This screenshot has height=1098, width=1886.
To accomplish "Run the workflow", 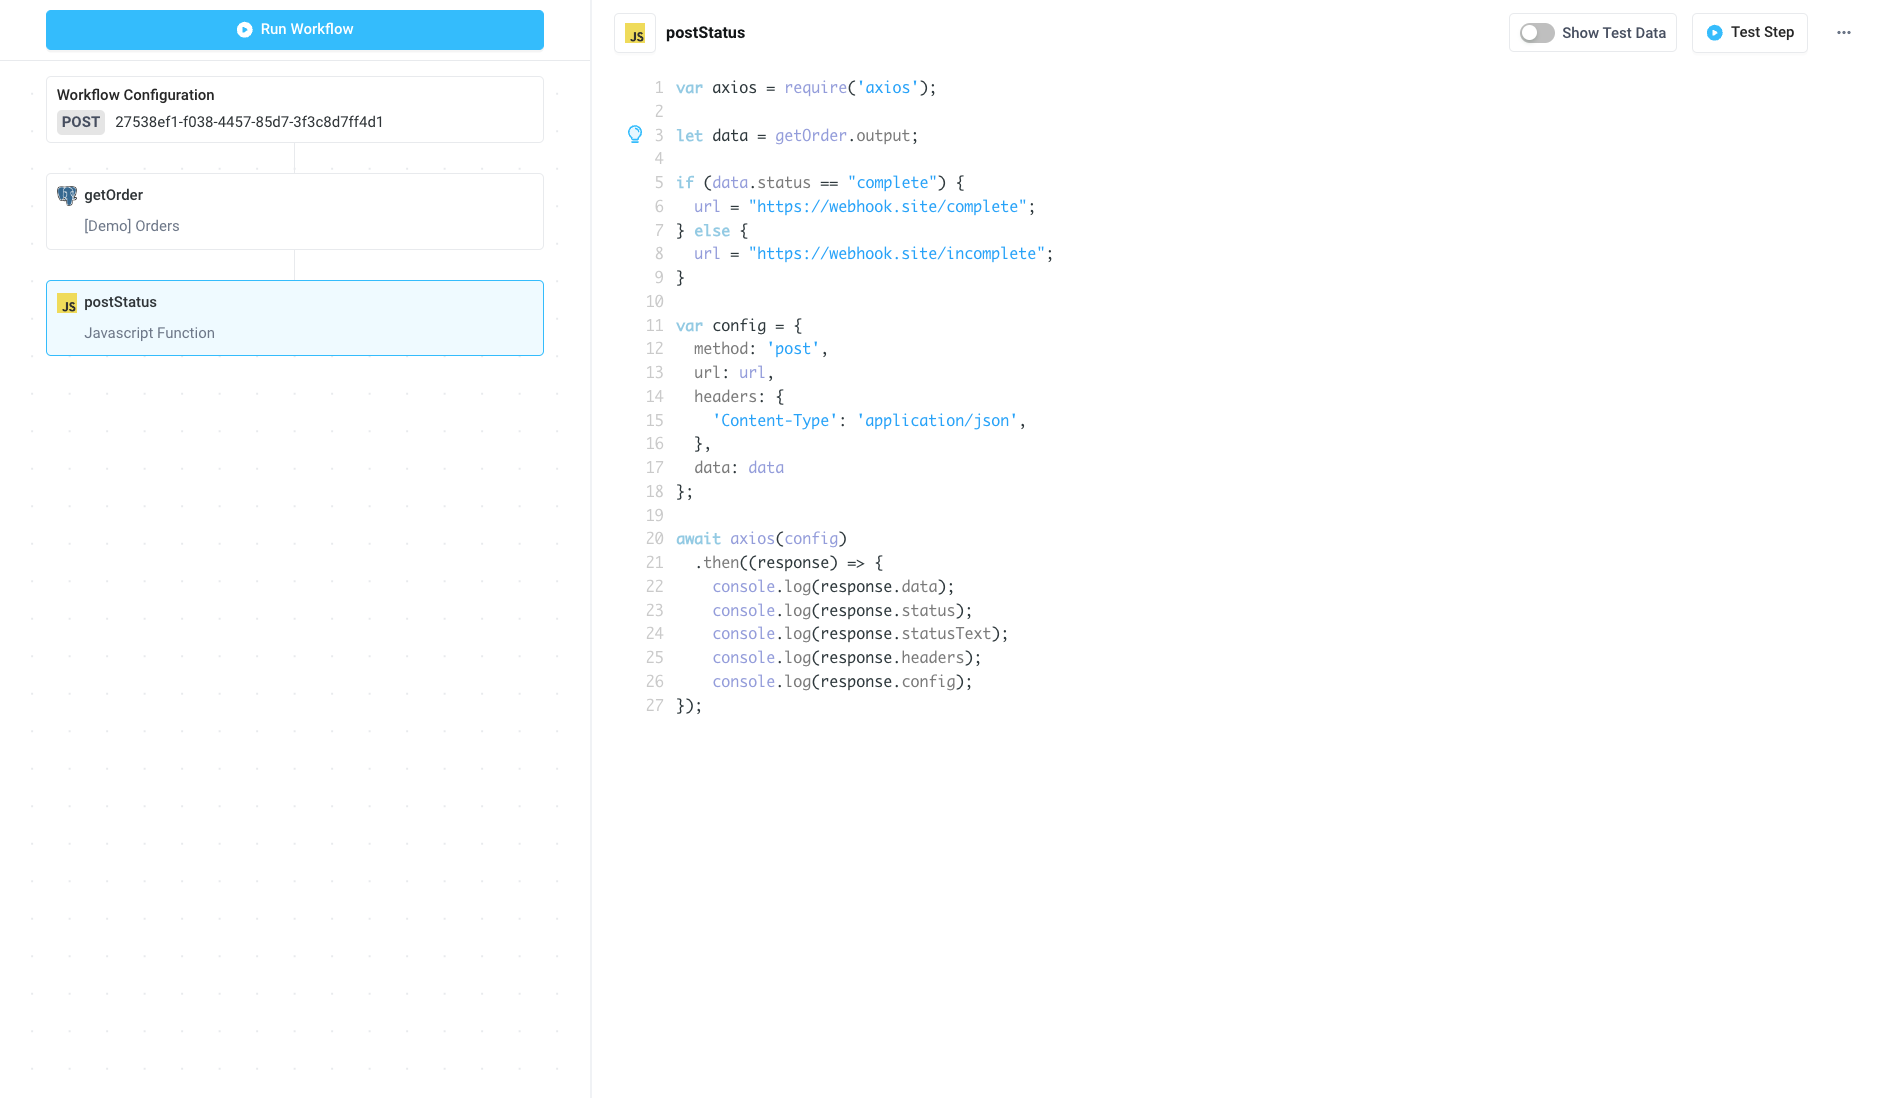I will coord(295,29).
